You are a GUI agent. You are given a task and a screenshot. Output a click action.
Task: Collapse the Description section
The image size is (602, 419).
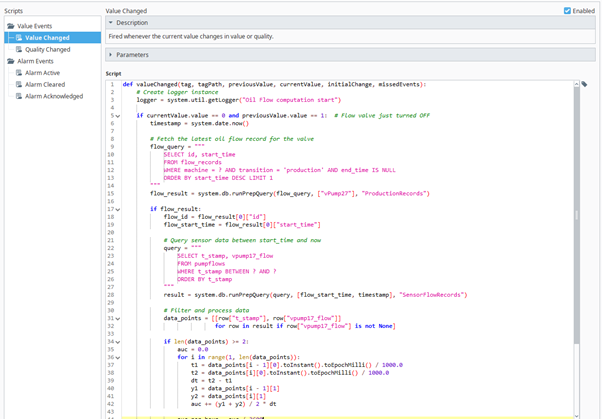(x=111, y=23)
